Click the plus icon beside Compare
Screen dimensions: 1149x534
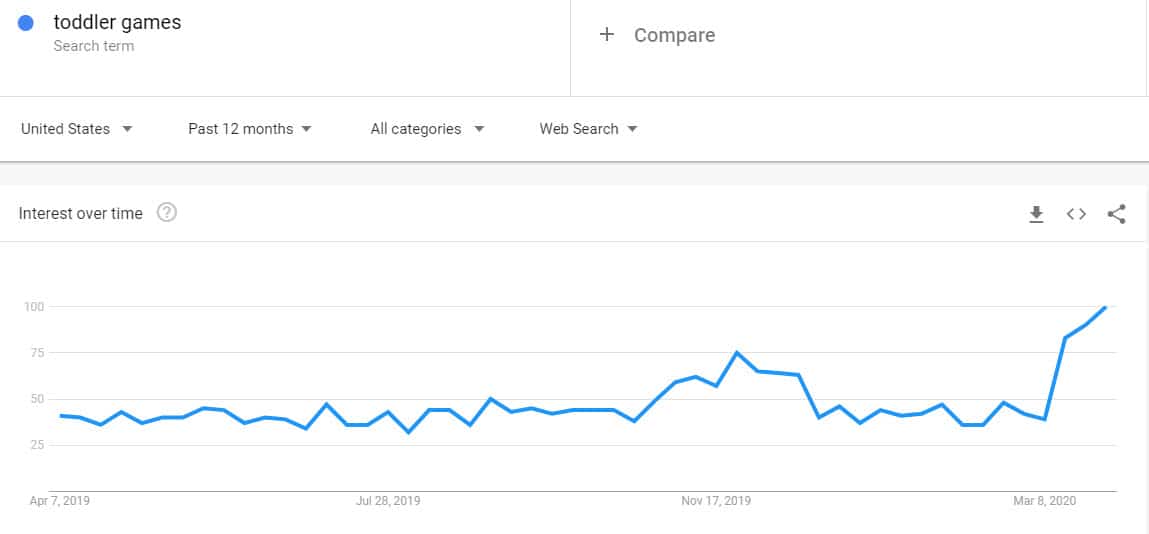click(606, 34)
